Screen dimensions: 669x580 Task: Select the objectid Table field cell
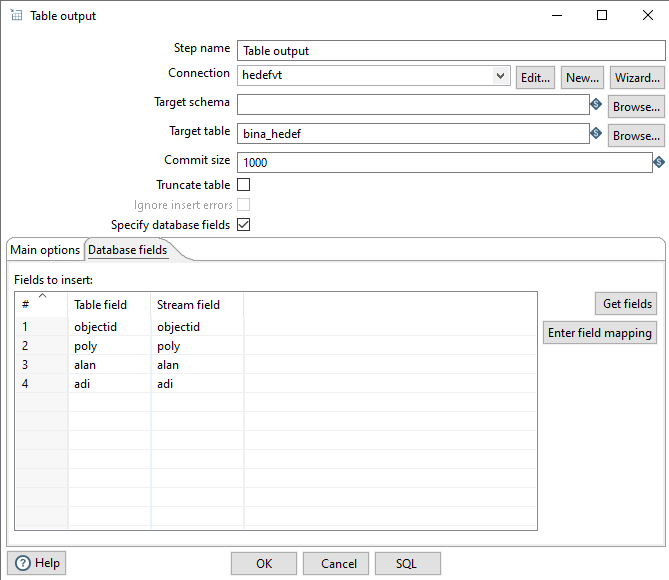coord(109,326)
